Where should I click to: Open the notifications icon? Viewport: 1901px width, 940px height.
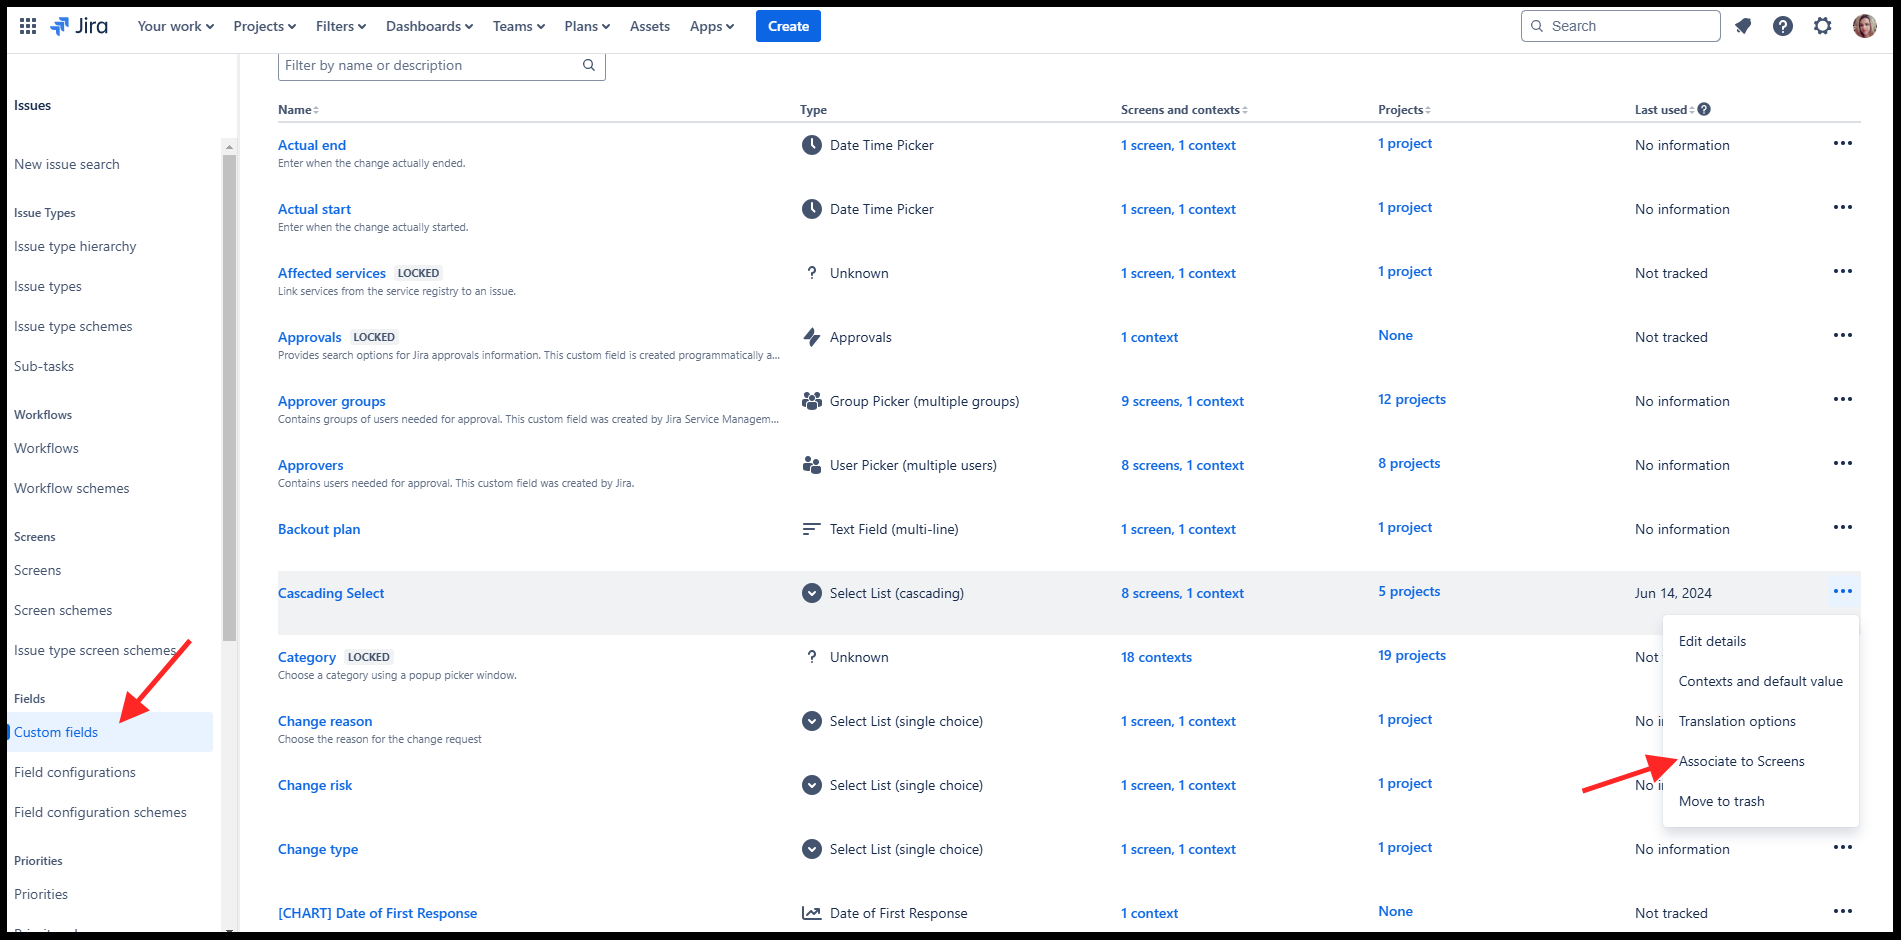(1743, 26)
